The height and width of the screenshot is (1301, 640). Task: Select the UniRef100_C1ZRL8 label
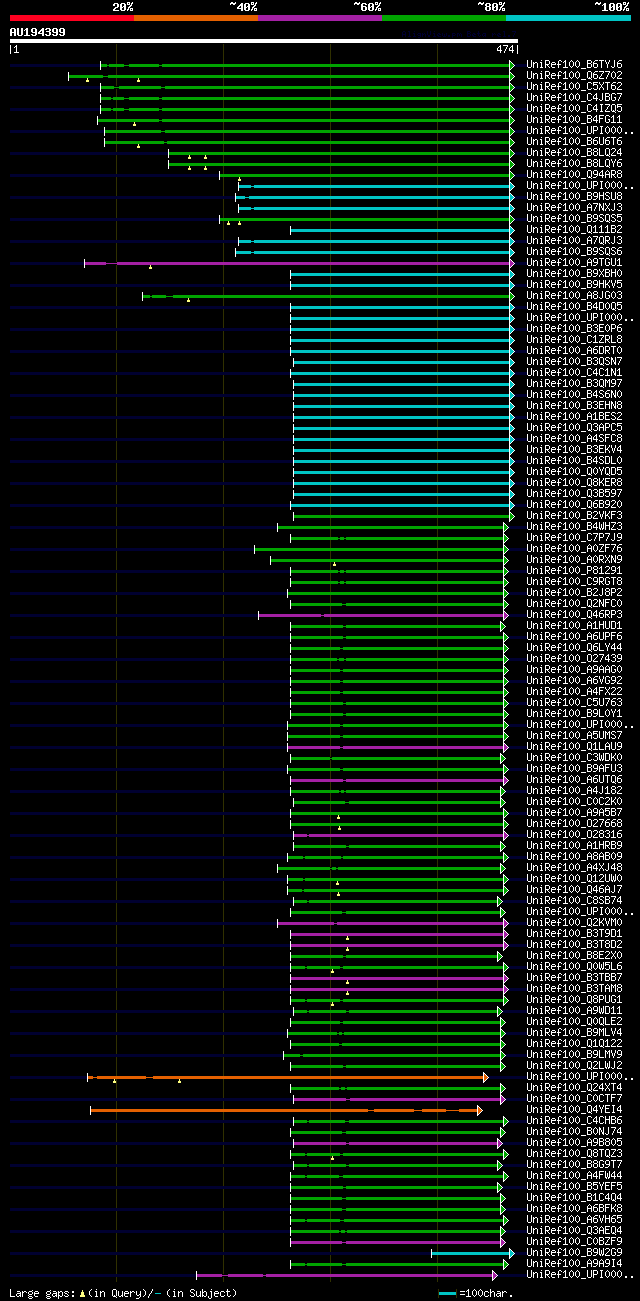click(x=574, y=339)
